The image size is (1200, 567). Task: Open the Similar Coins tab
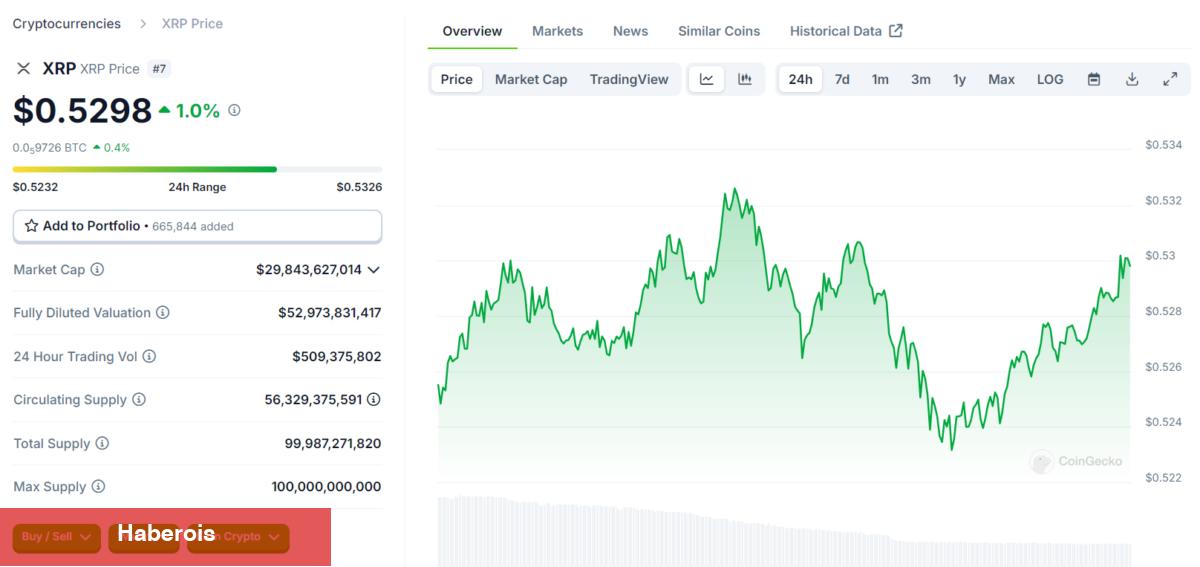point(719,31)
